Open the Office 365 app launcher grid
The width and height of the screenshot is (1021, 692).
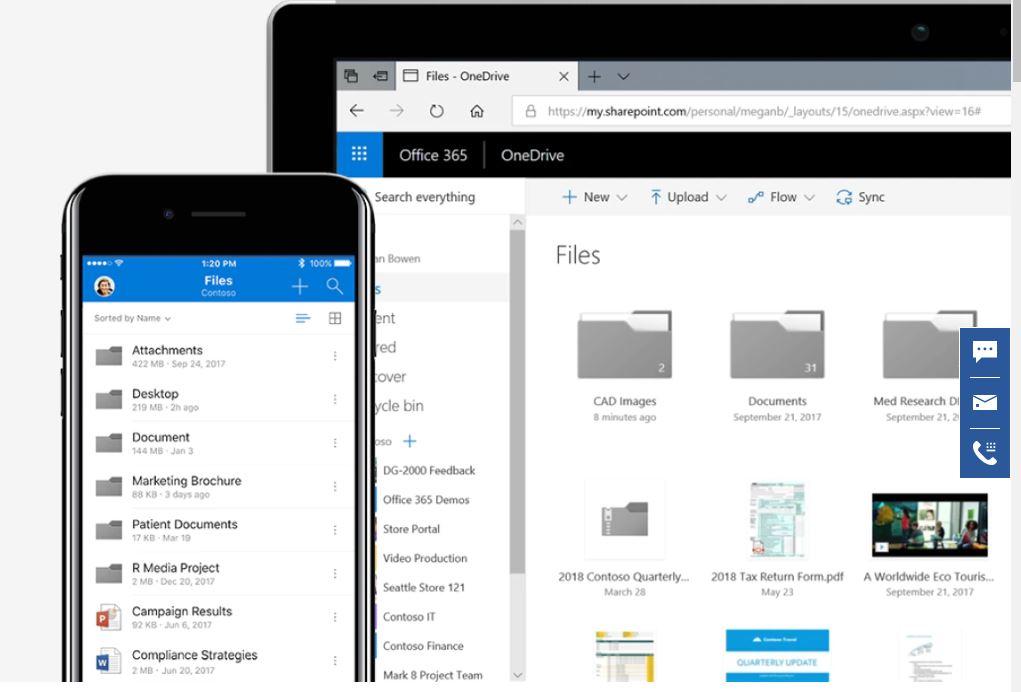click(359, 154)
